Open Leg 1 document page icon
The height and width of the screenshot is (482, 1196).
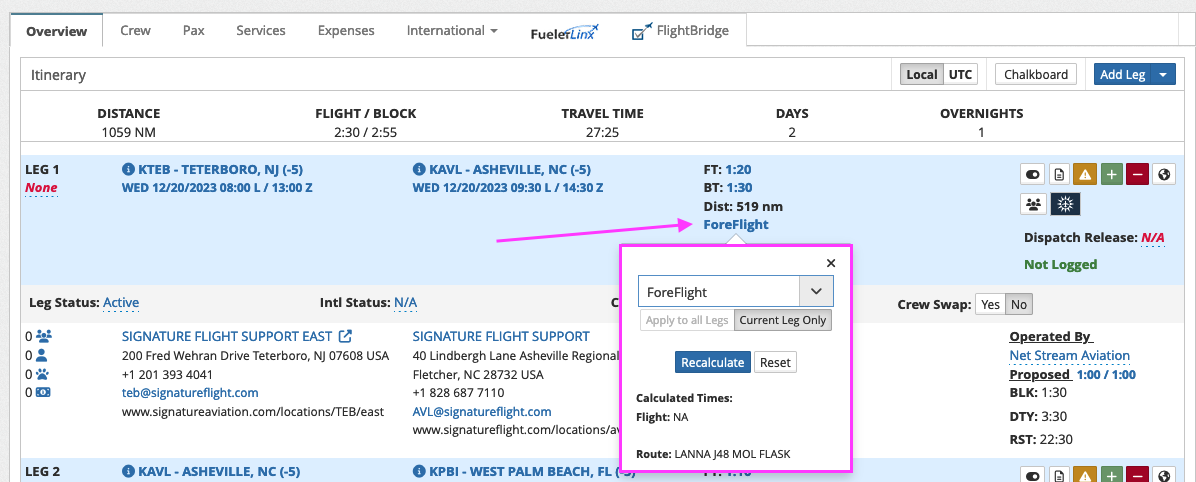pos(1059,174)
